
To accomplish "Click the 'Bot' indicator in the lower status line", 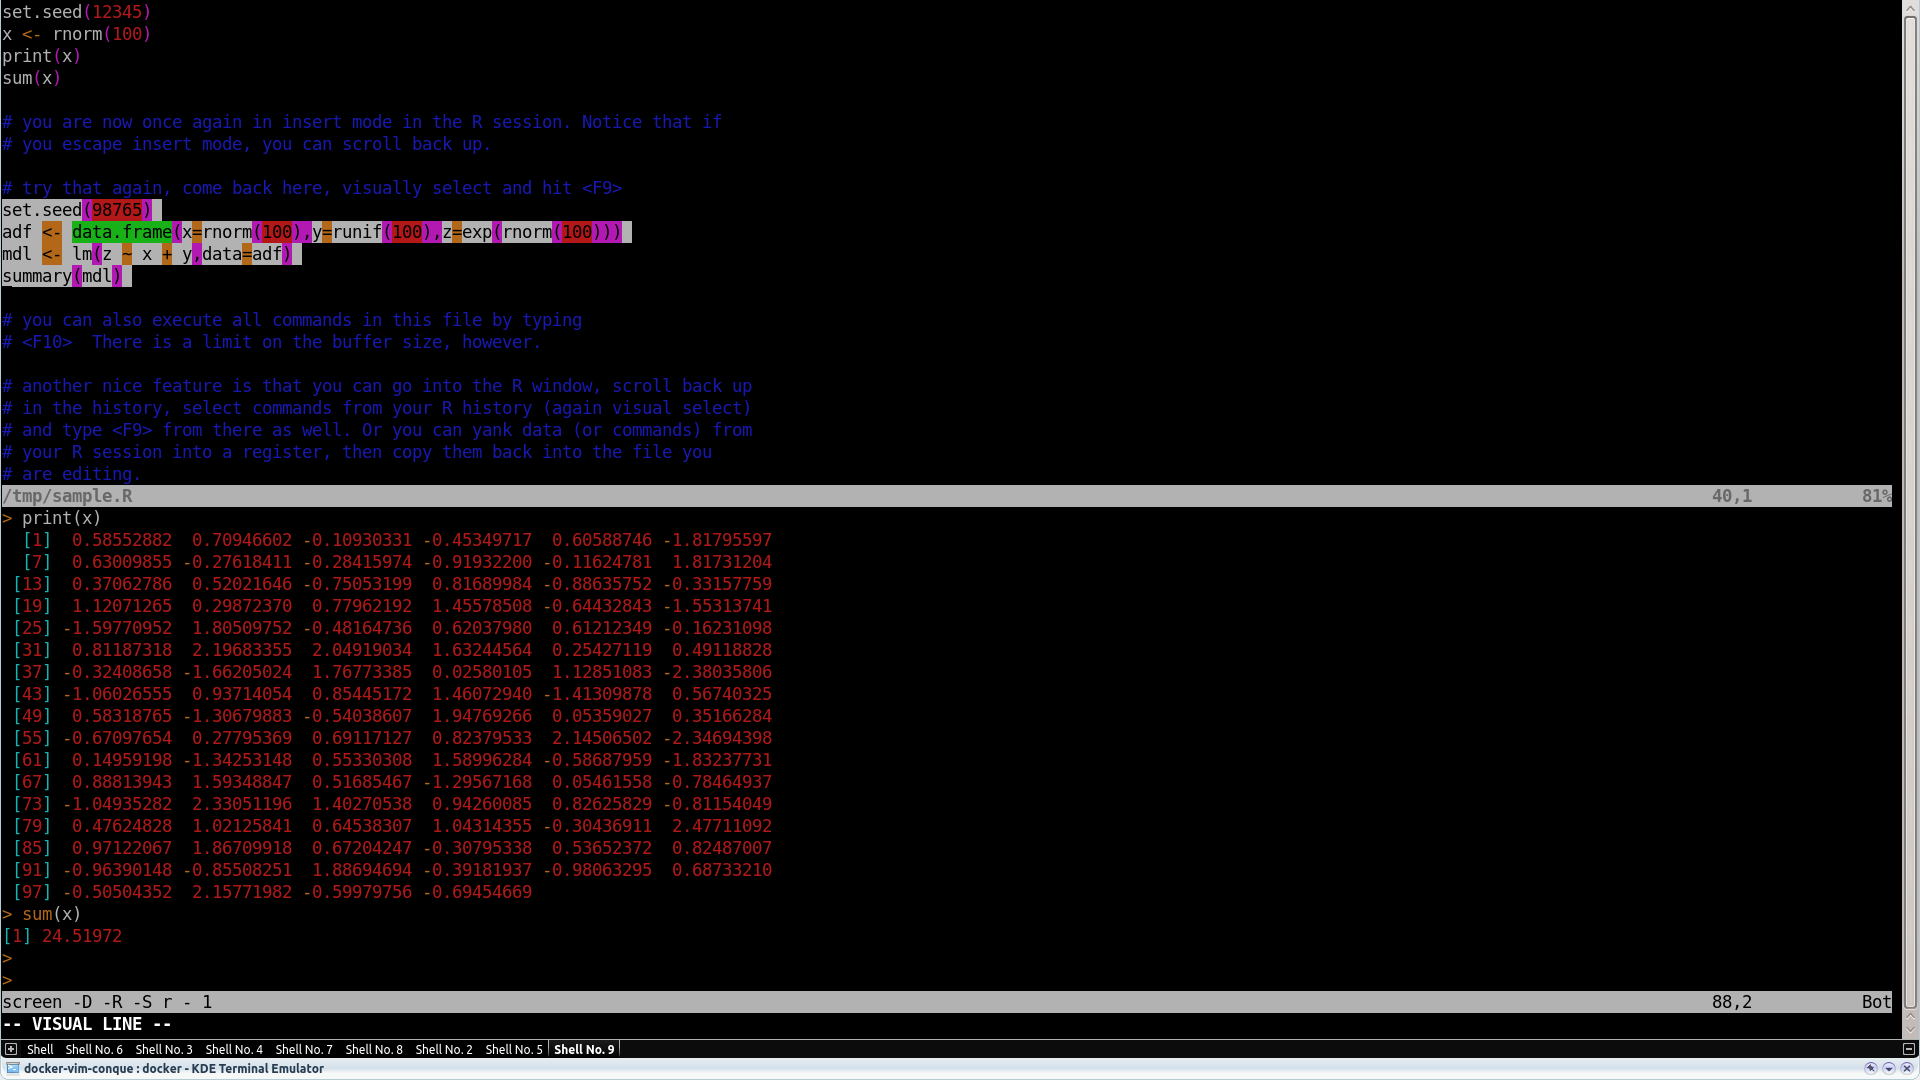I will click(x=1876, y=1002).
